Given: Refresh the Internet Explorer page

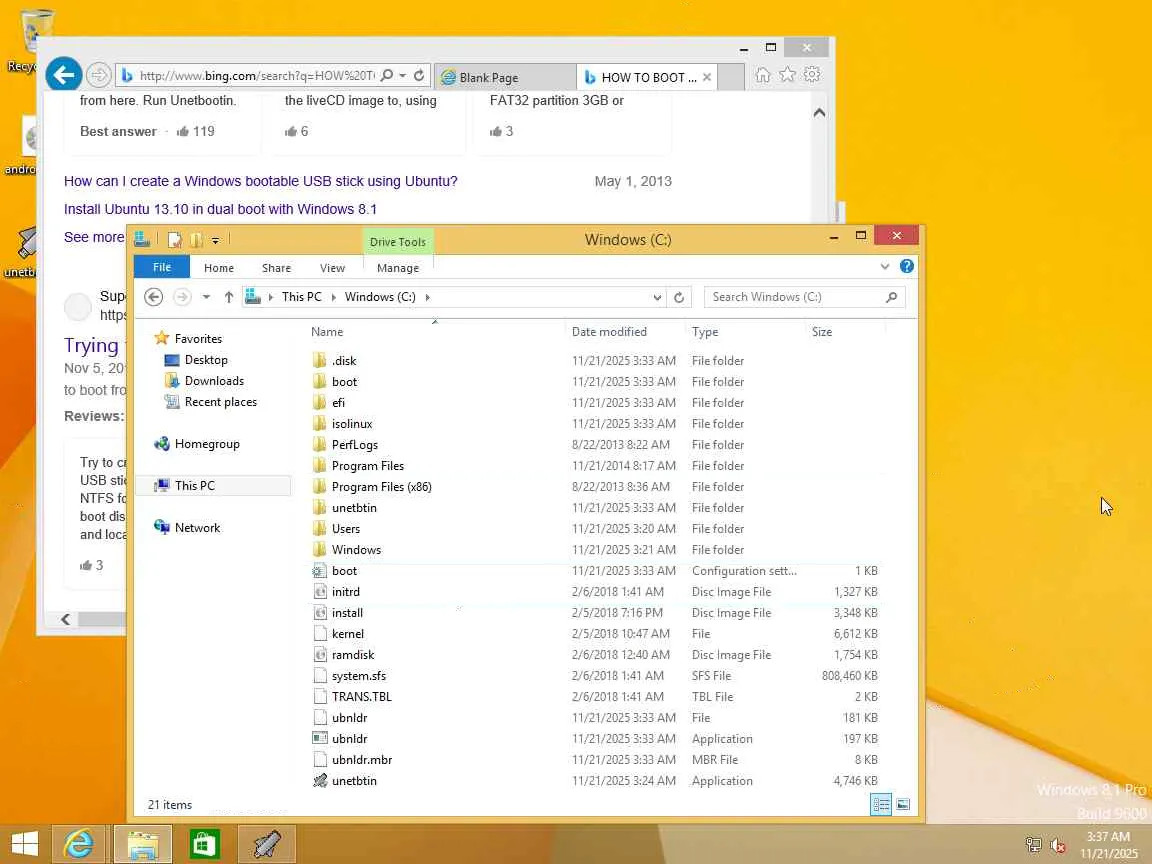Looking at the screenshot, I should [419, 75].
